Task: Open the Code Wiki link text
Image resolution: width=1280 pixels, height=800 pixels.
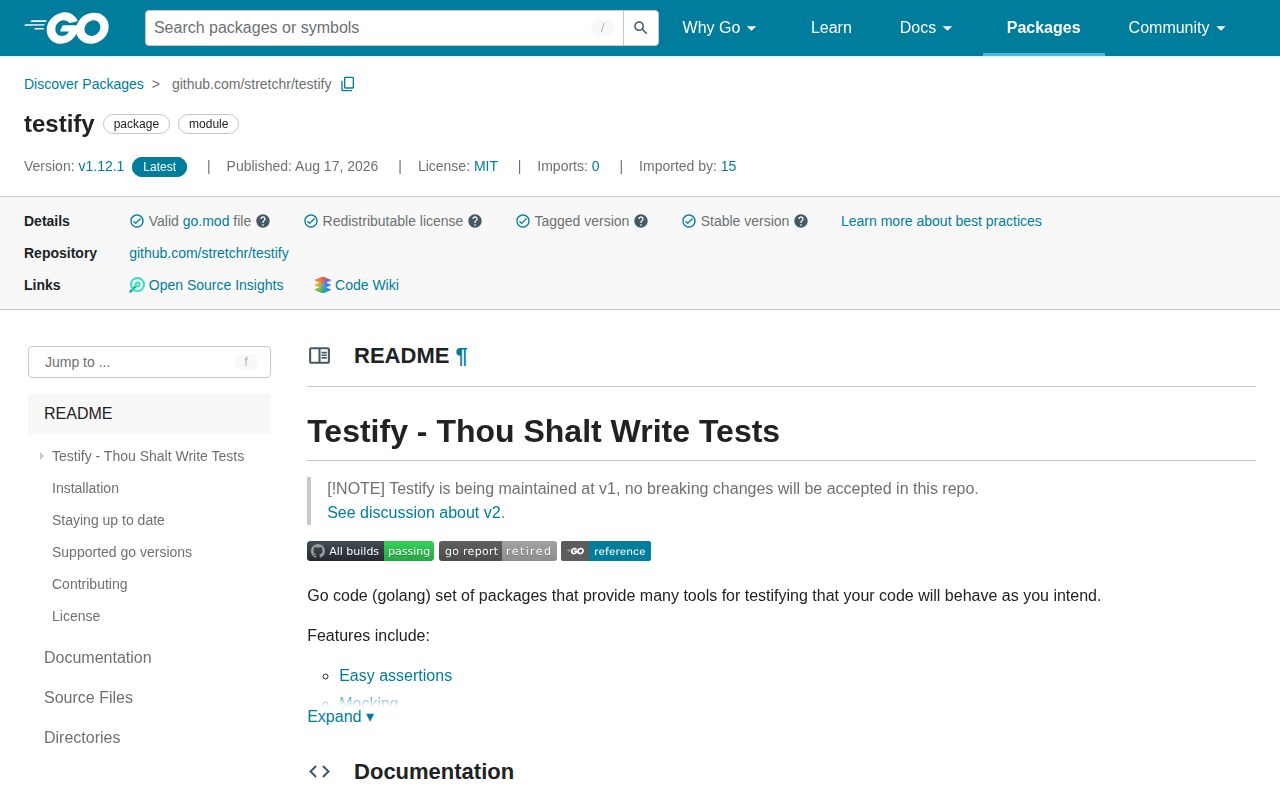Action: (367, 285)
